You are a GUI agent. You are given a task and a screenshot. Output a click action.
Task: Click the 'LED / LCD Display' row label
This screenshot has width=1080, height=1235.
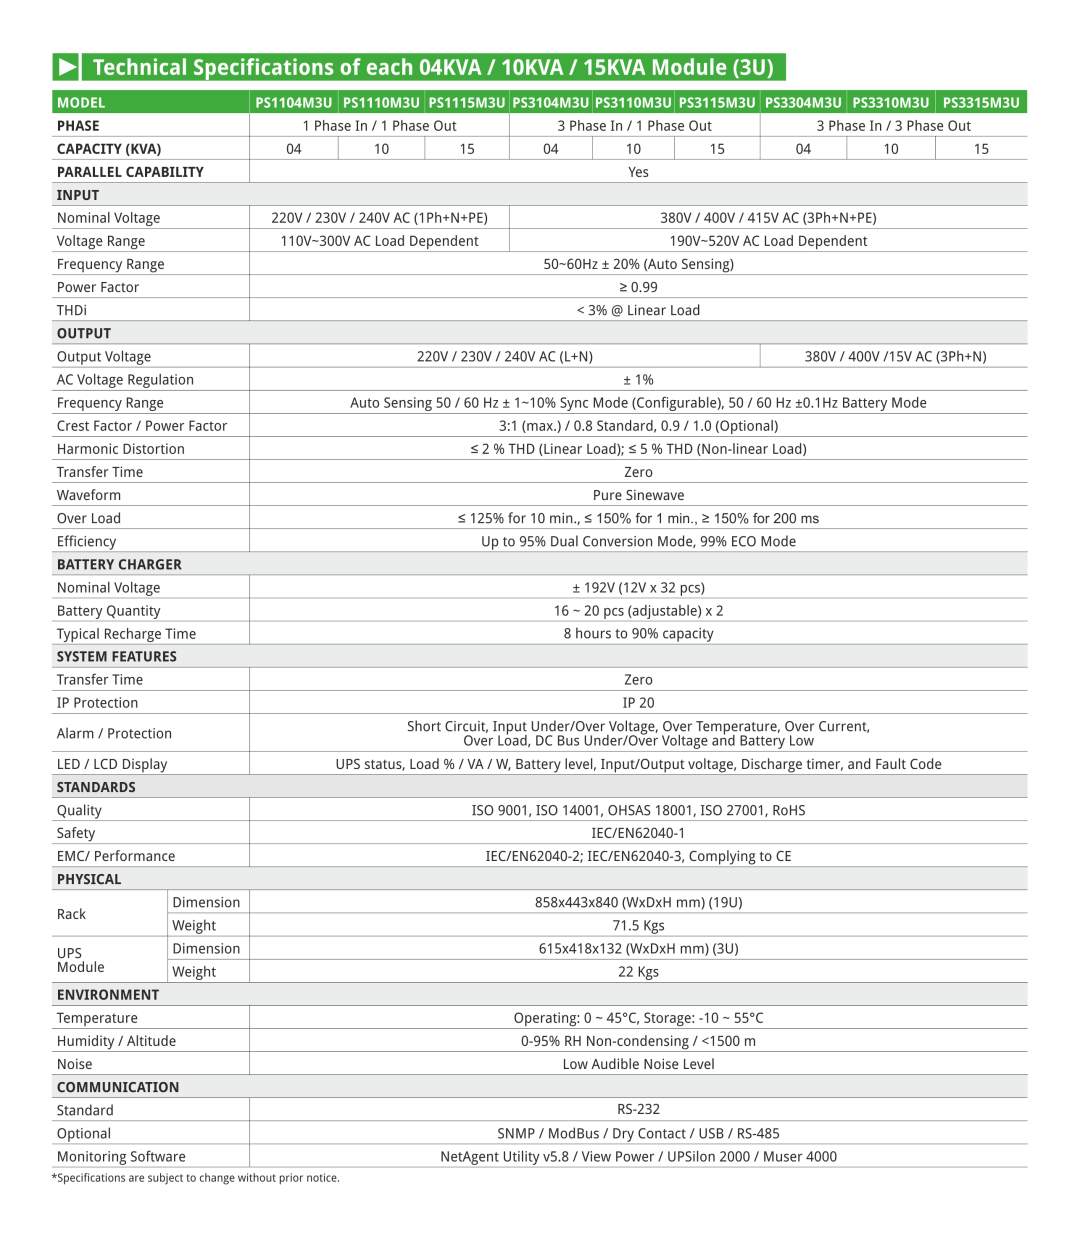(x=112, y=764)
